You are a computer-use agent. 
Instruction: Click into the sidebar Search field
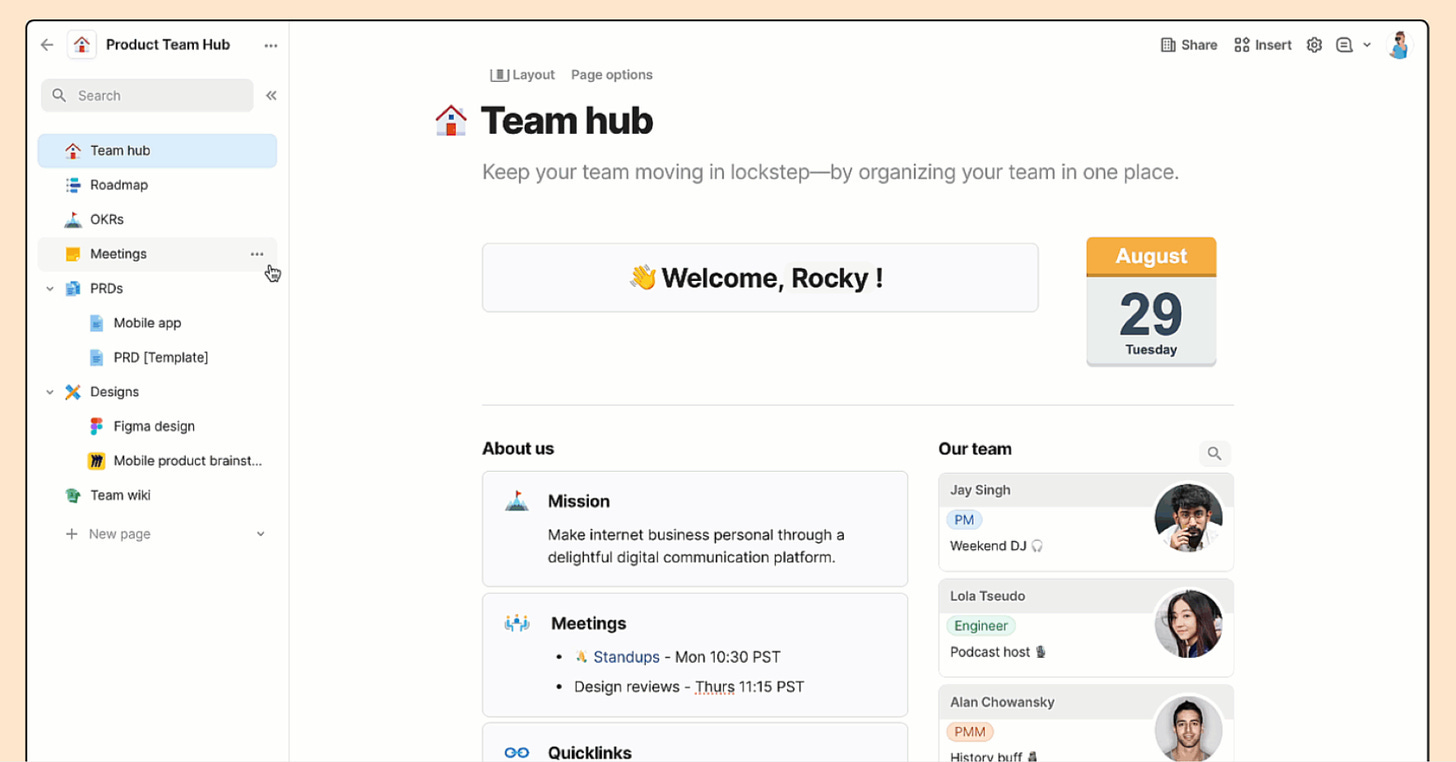point(147,96)
